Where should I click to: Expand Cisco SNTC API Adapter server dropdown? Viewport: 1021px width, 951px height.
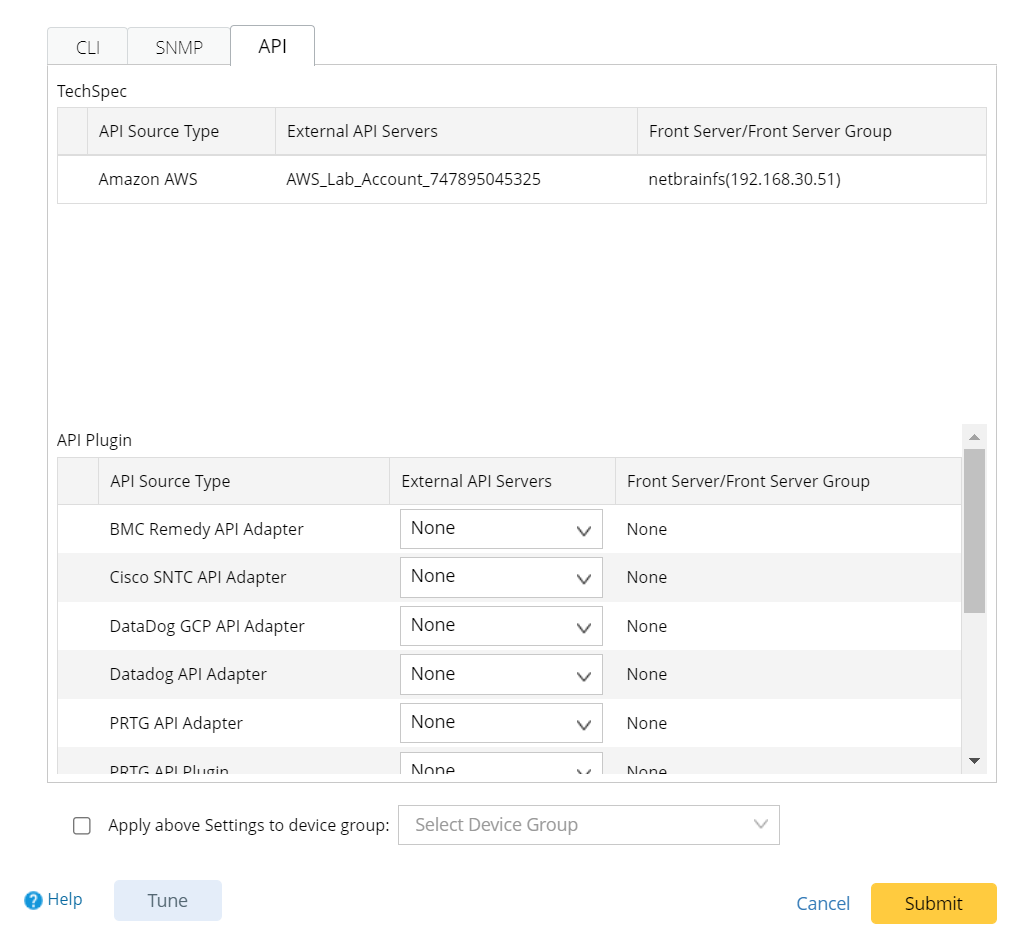[501, 577]
